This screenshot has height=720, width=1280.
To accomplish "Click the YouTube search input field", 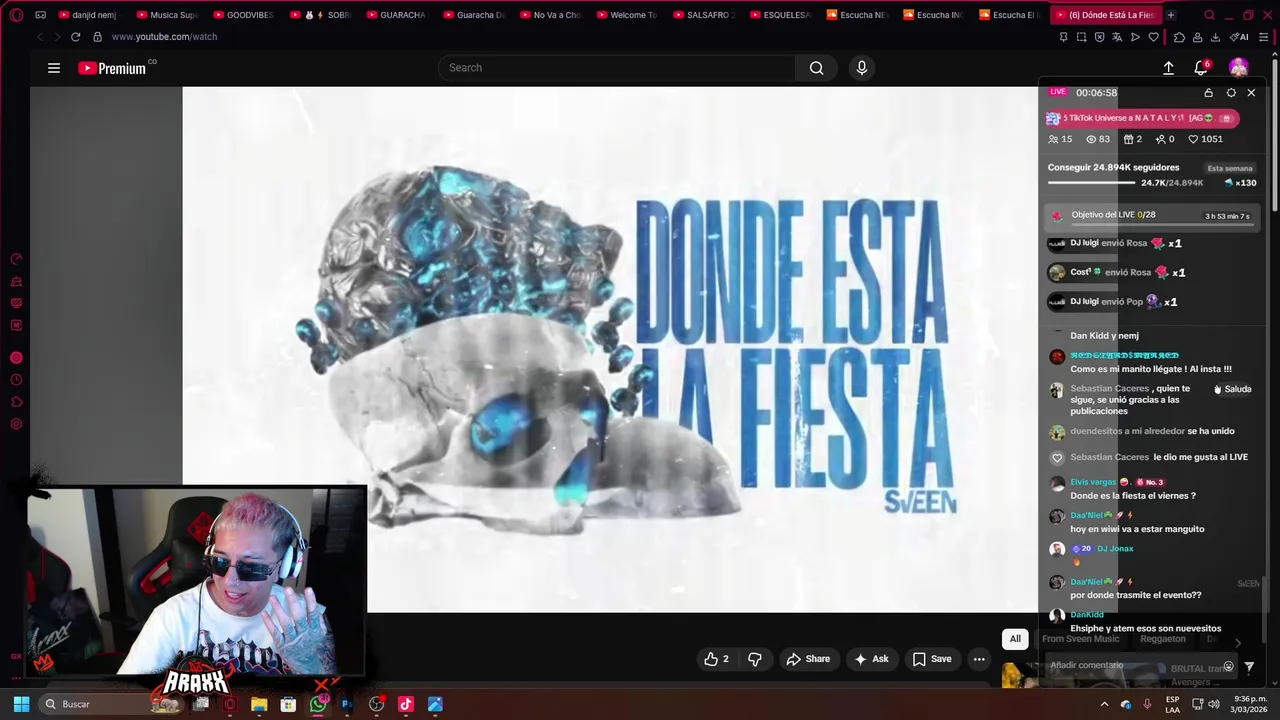I will tap(617, 68).
